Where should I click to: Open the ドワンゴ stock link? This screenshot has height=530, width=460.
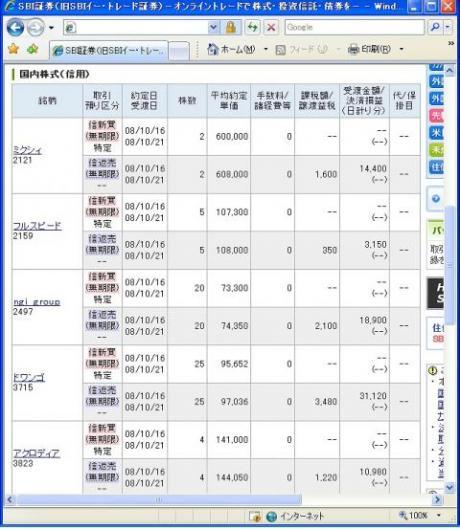click(x=29, y=378)
